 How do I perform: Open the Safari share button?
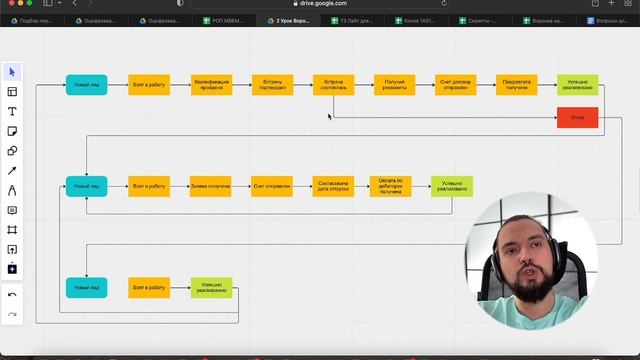tap(595, 3)
